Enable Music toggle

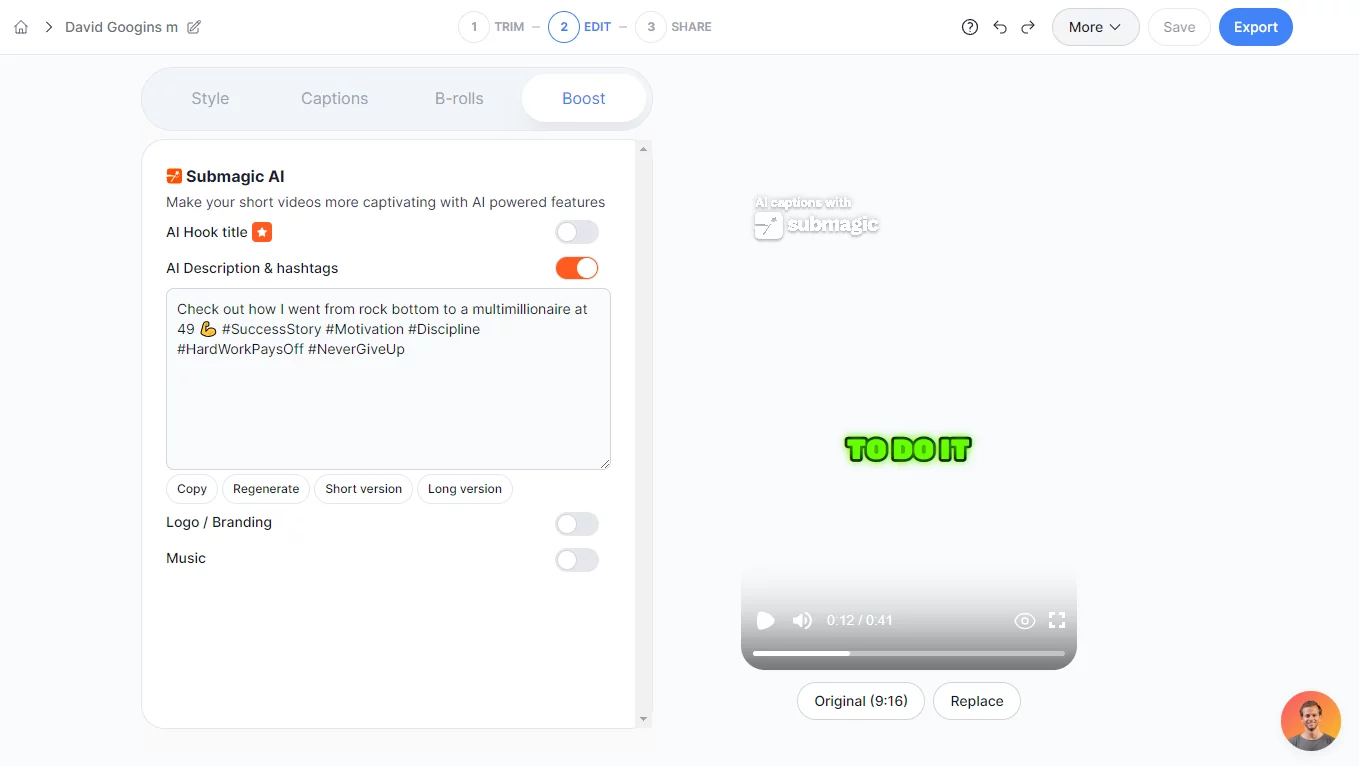pos(577,560)
